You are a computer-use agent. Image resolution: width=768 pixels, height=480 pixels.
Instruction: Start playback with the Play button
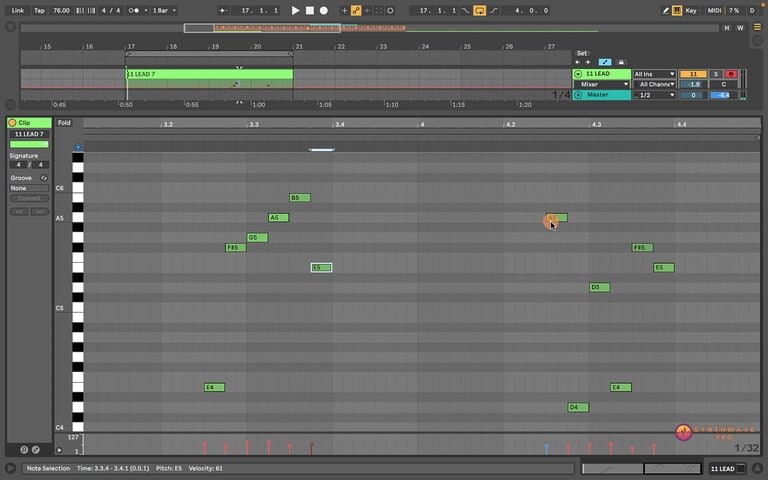click(295, 10)
